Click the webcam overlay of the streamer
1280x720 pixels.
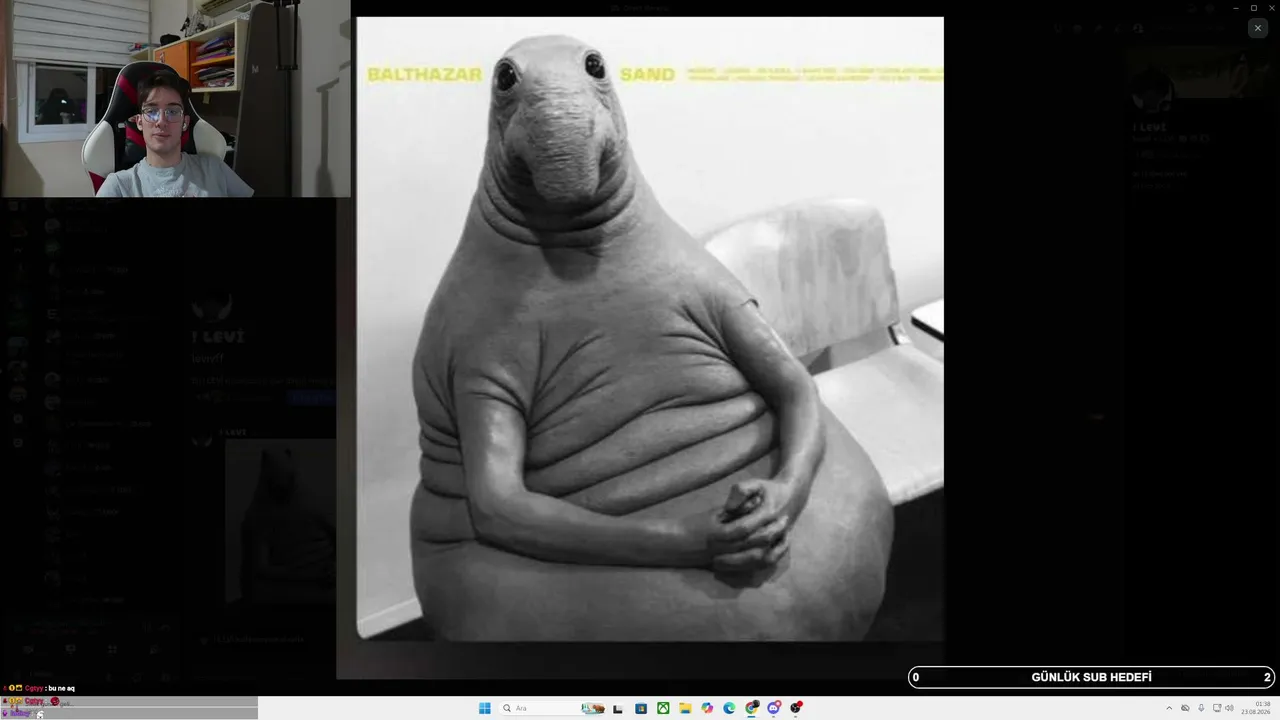(x=176, y=98)
